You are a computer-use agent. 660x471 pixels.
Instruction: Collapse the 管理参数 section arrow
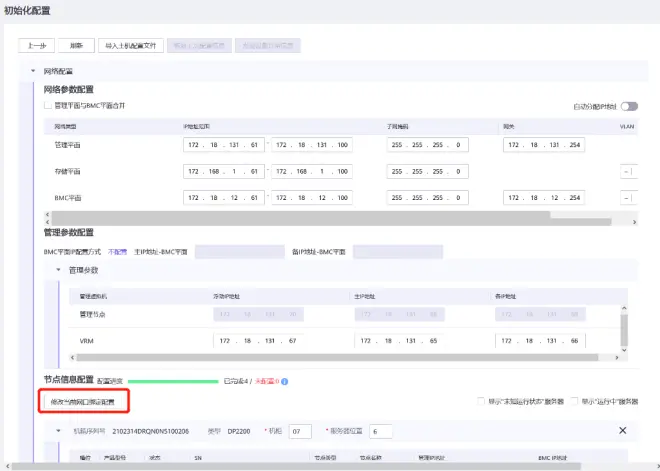coord(59,270)
